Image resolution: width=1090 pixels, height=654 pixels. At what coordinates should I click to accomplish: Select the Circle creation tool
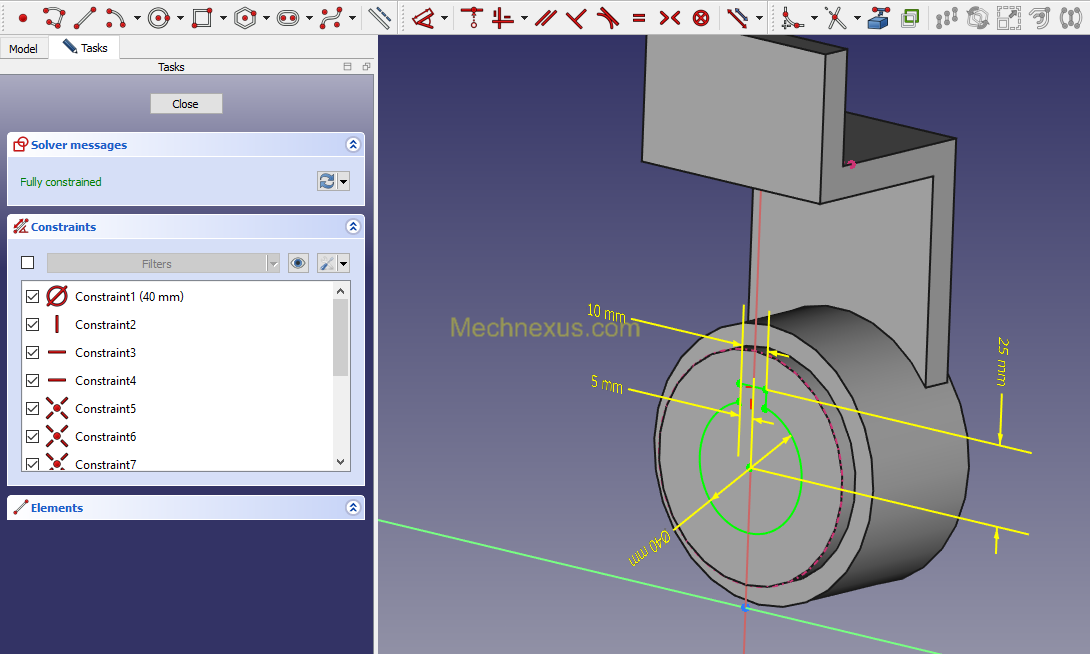pyautogui.click(x=158, y=18)
